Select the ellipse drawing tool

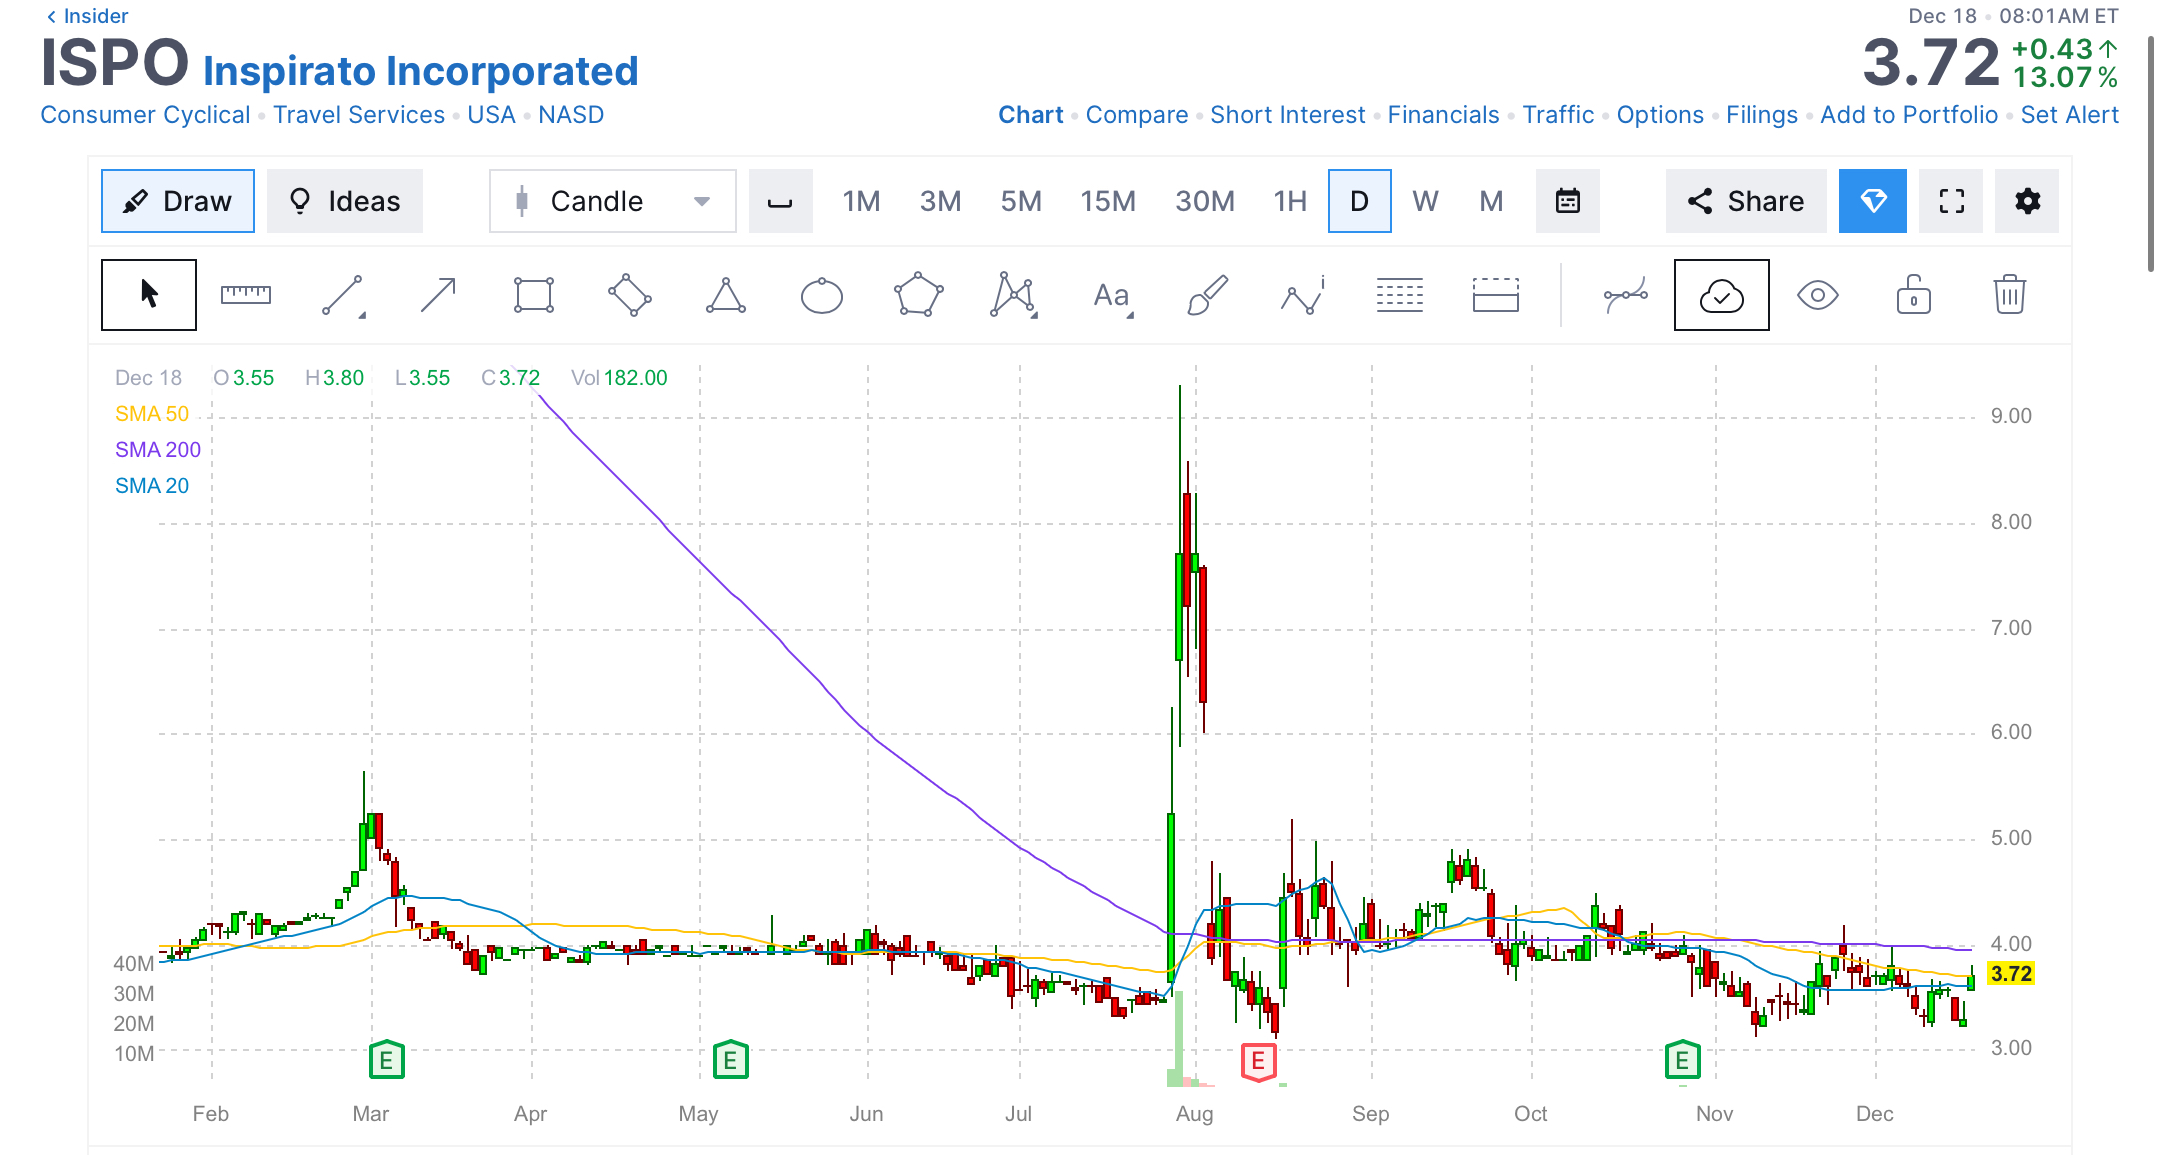[821, 295]
